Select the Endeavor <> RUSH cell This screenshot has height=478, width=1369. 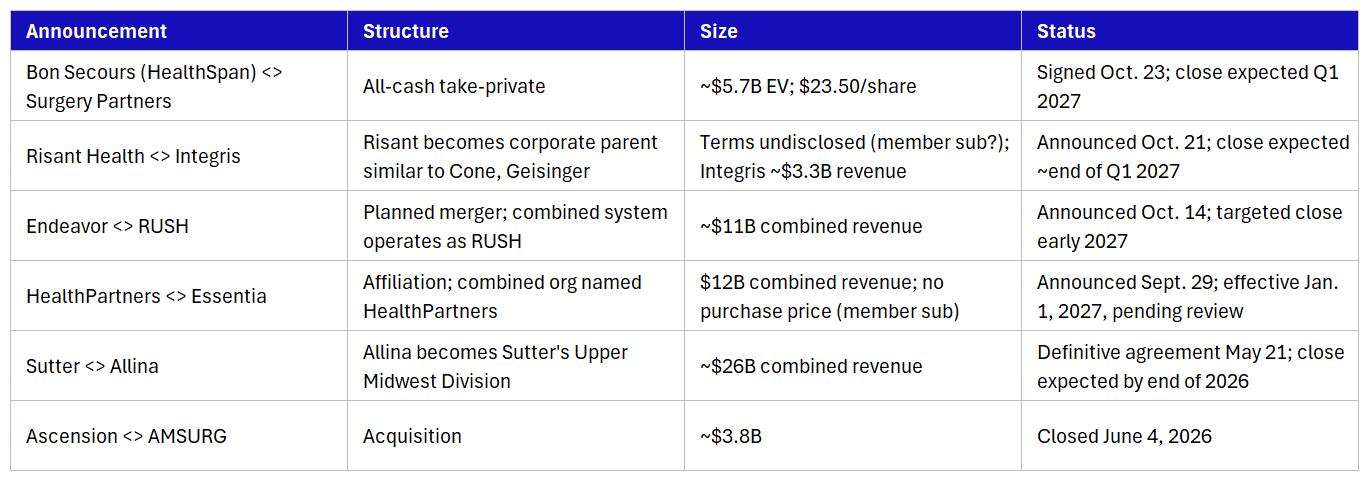click(x=179, y=226)
